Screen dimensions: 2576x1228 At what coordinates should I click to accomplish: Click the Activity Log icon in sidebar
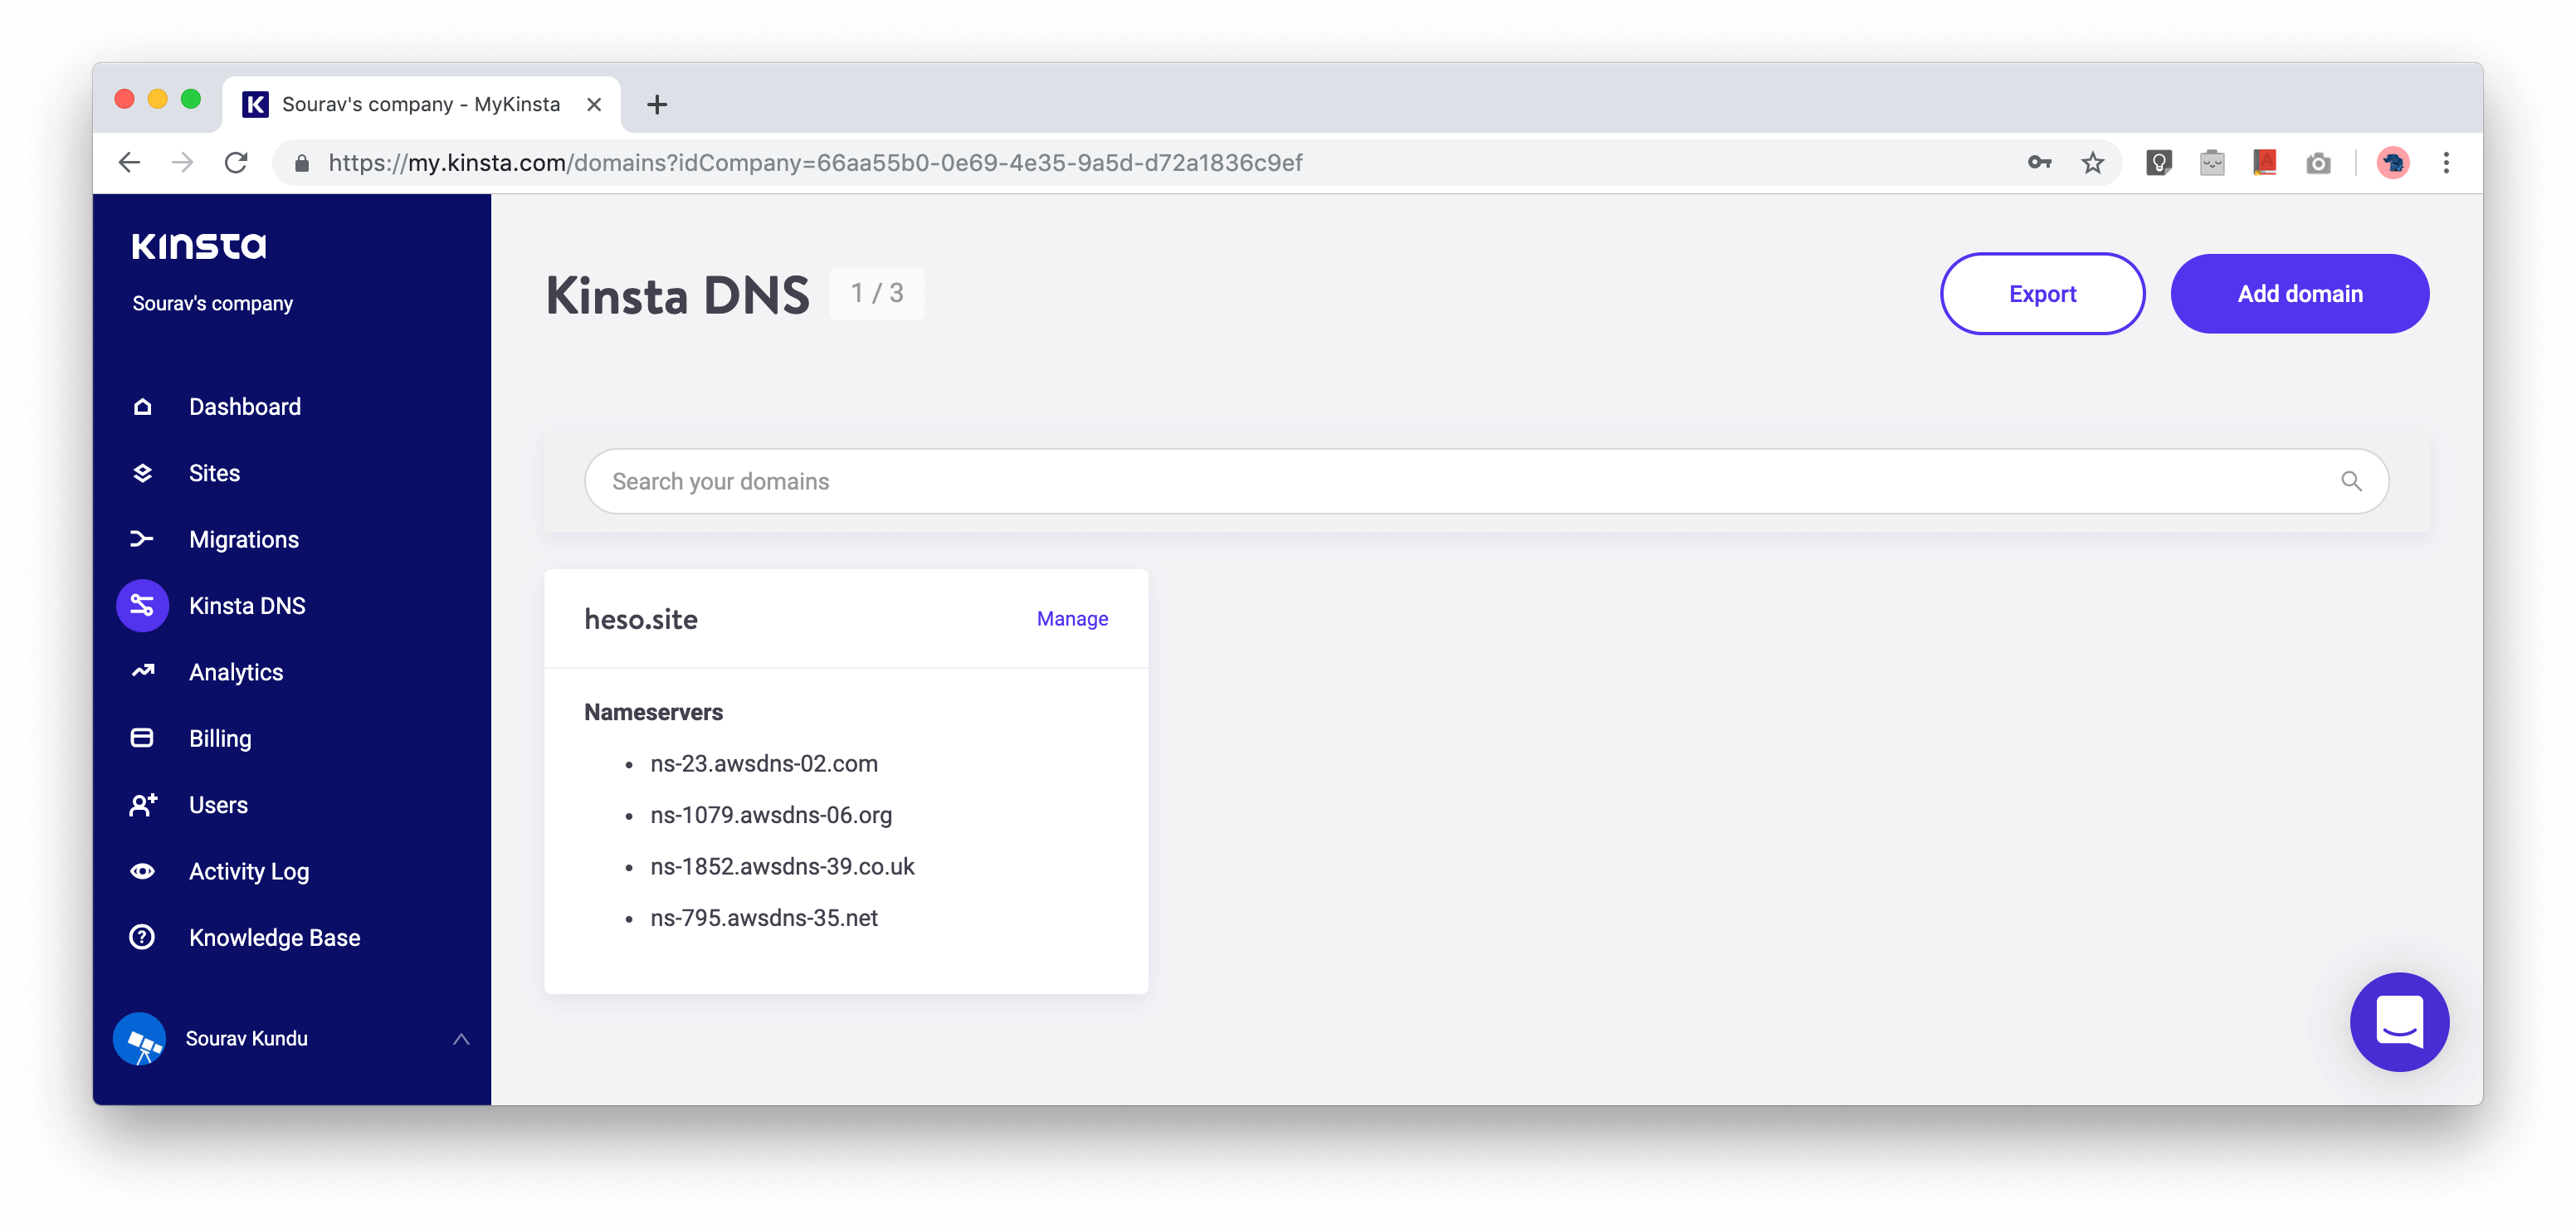click(143, 872)
